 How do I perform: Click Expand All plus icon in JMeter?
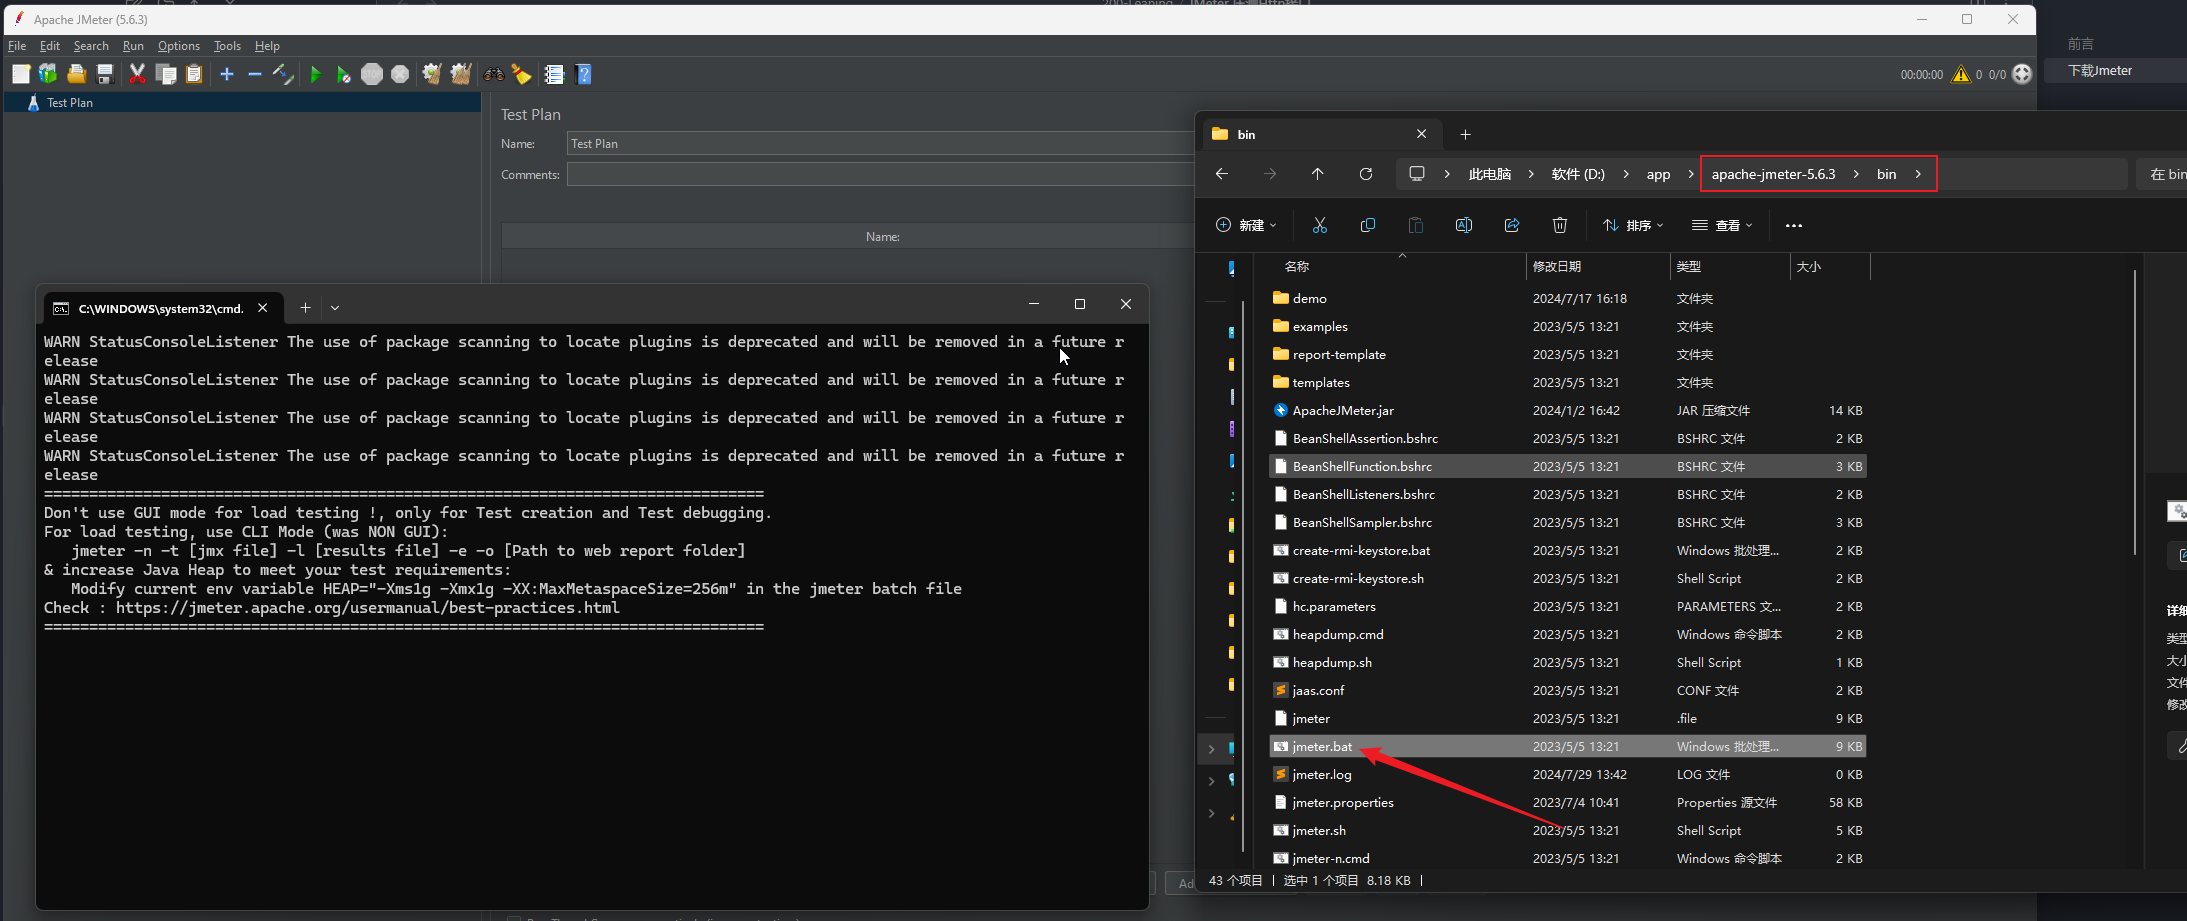[227, 74]
